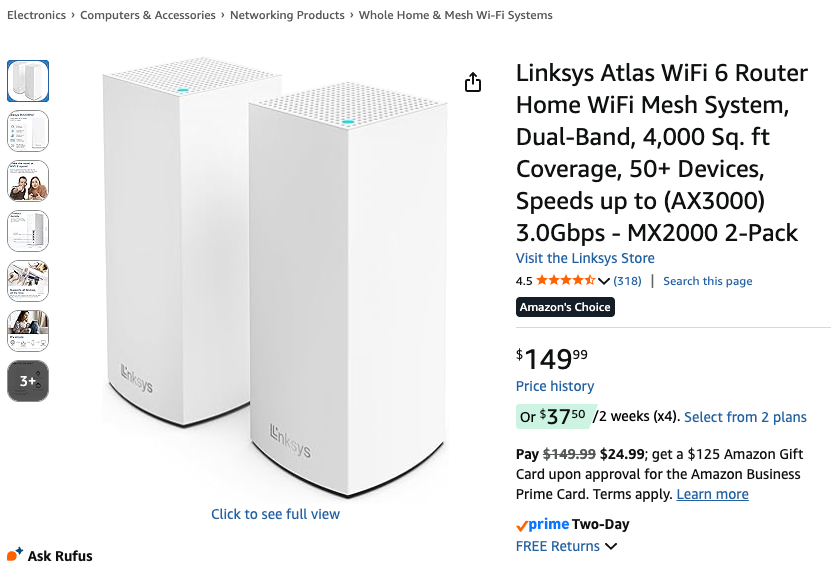Viewport: 838px width, 562px height.
Task: Expand the rating breakdown chevron
Action: pyautogui.click(x=604, y=282)
